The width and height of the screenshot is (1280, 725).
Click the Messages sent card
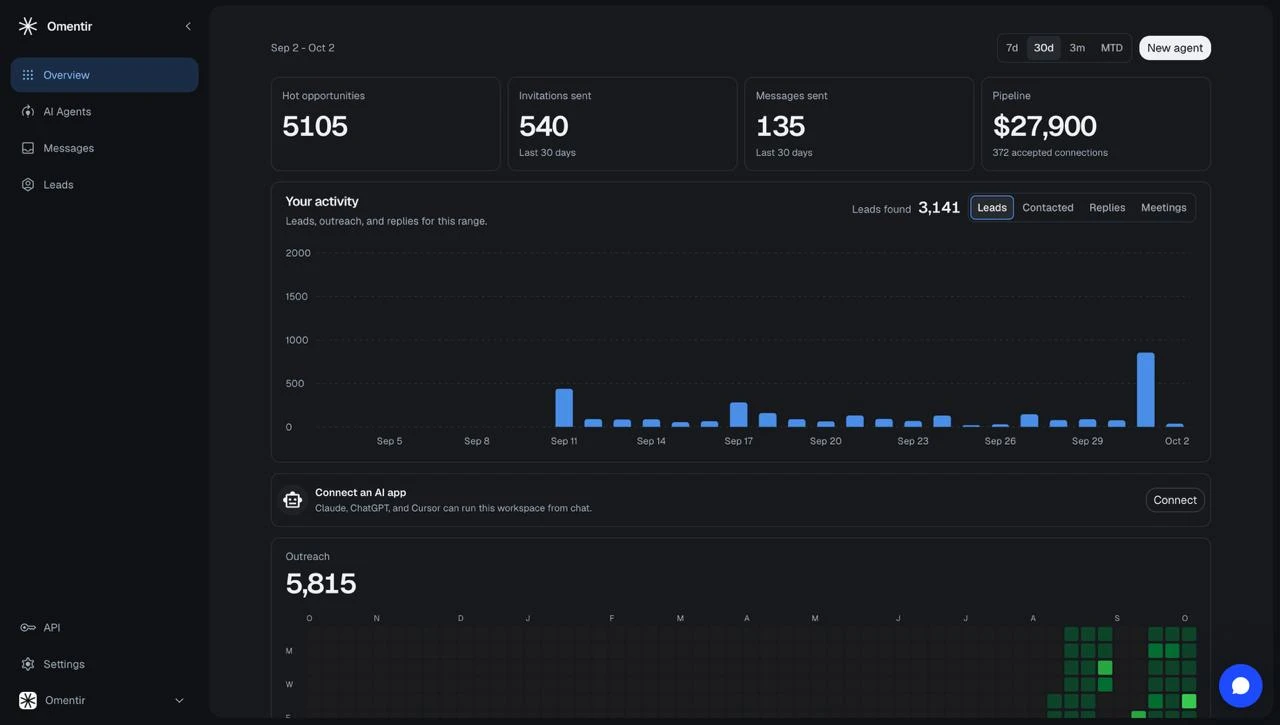tap(859, 124)
